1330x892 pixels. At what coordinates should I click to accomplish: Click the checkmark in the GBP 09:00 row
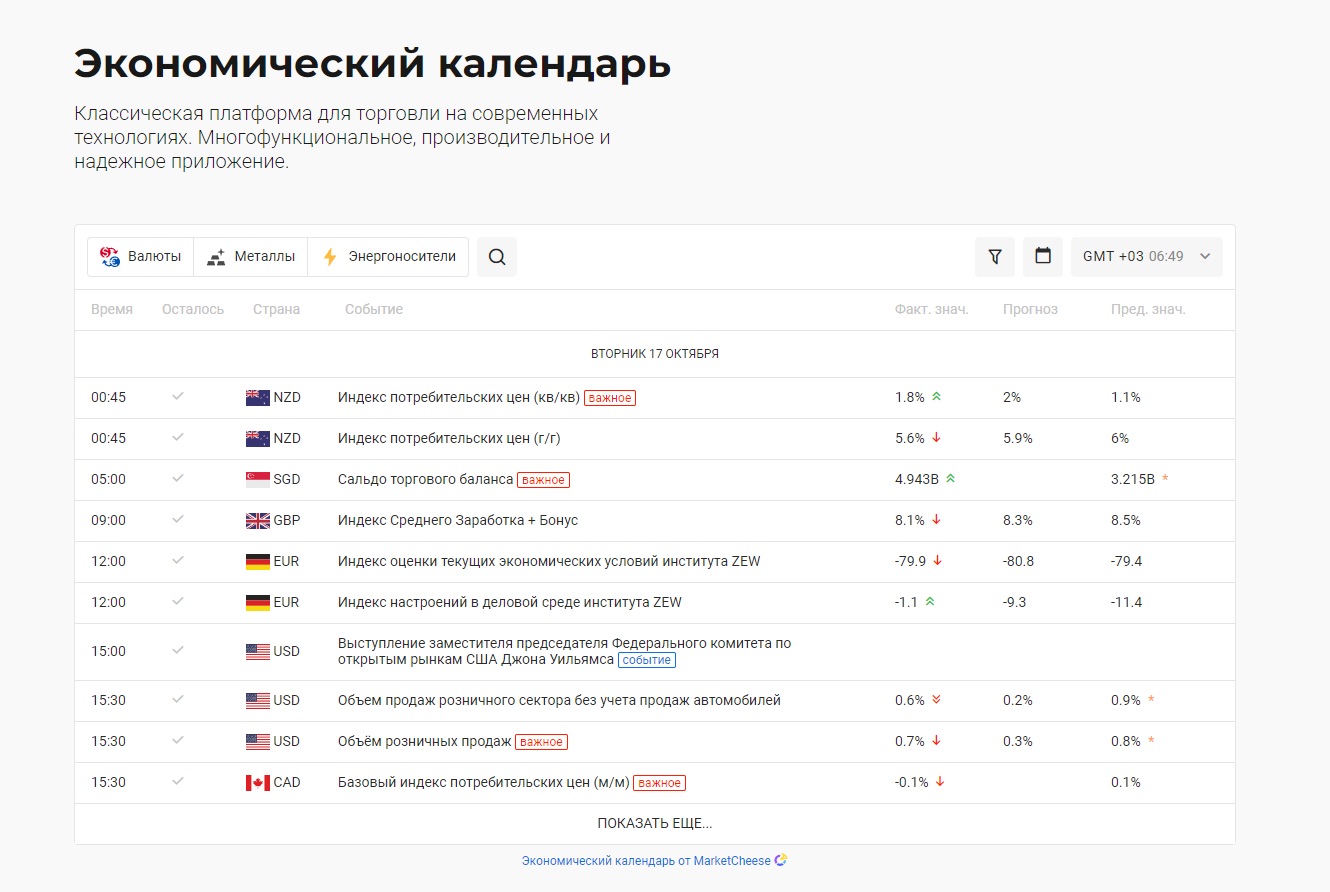click(x=178, y=519)
